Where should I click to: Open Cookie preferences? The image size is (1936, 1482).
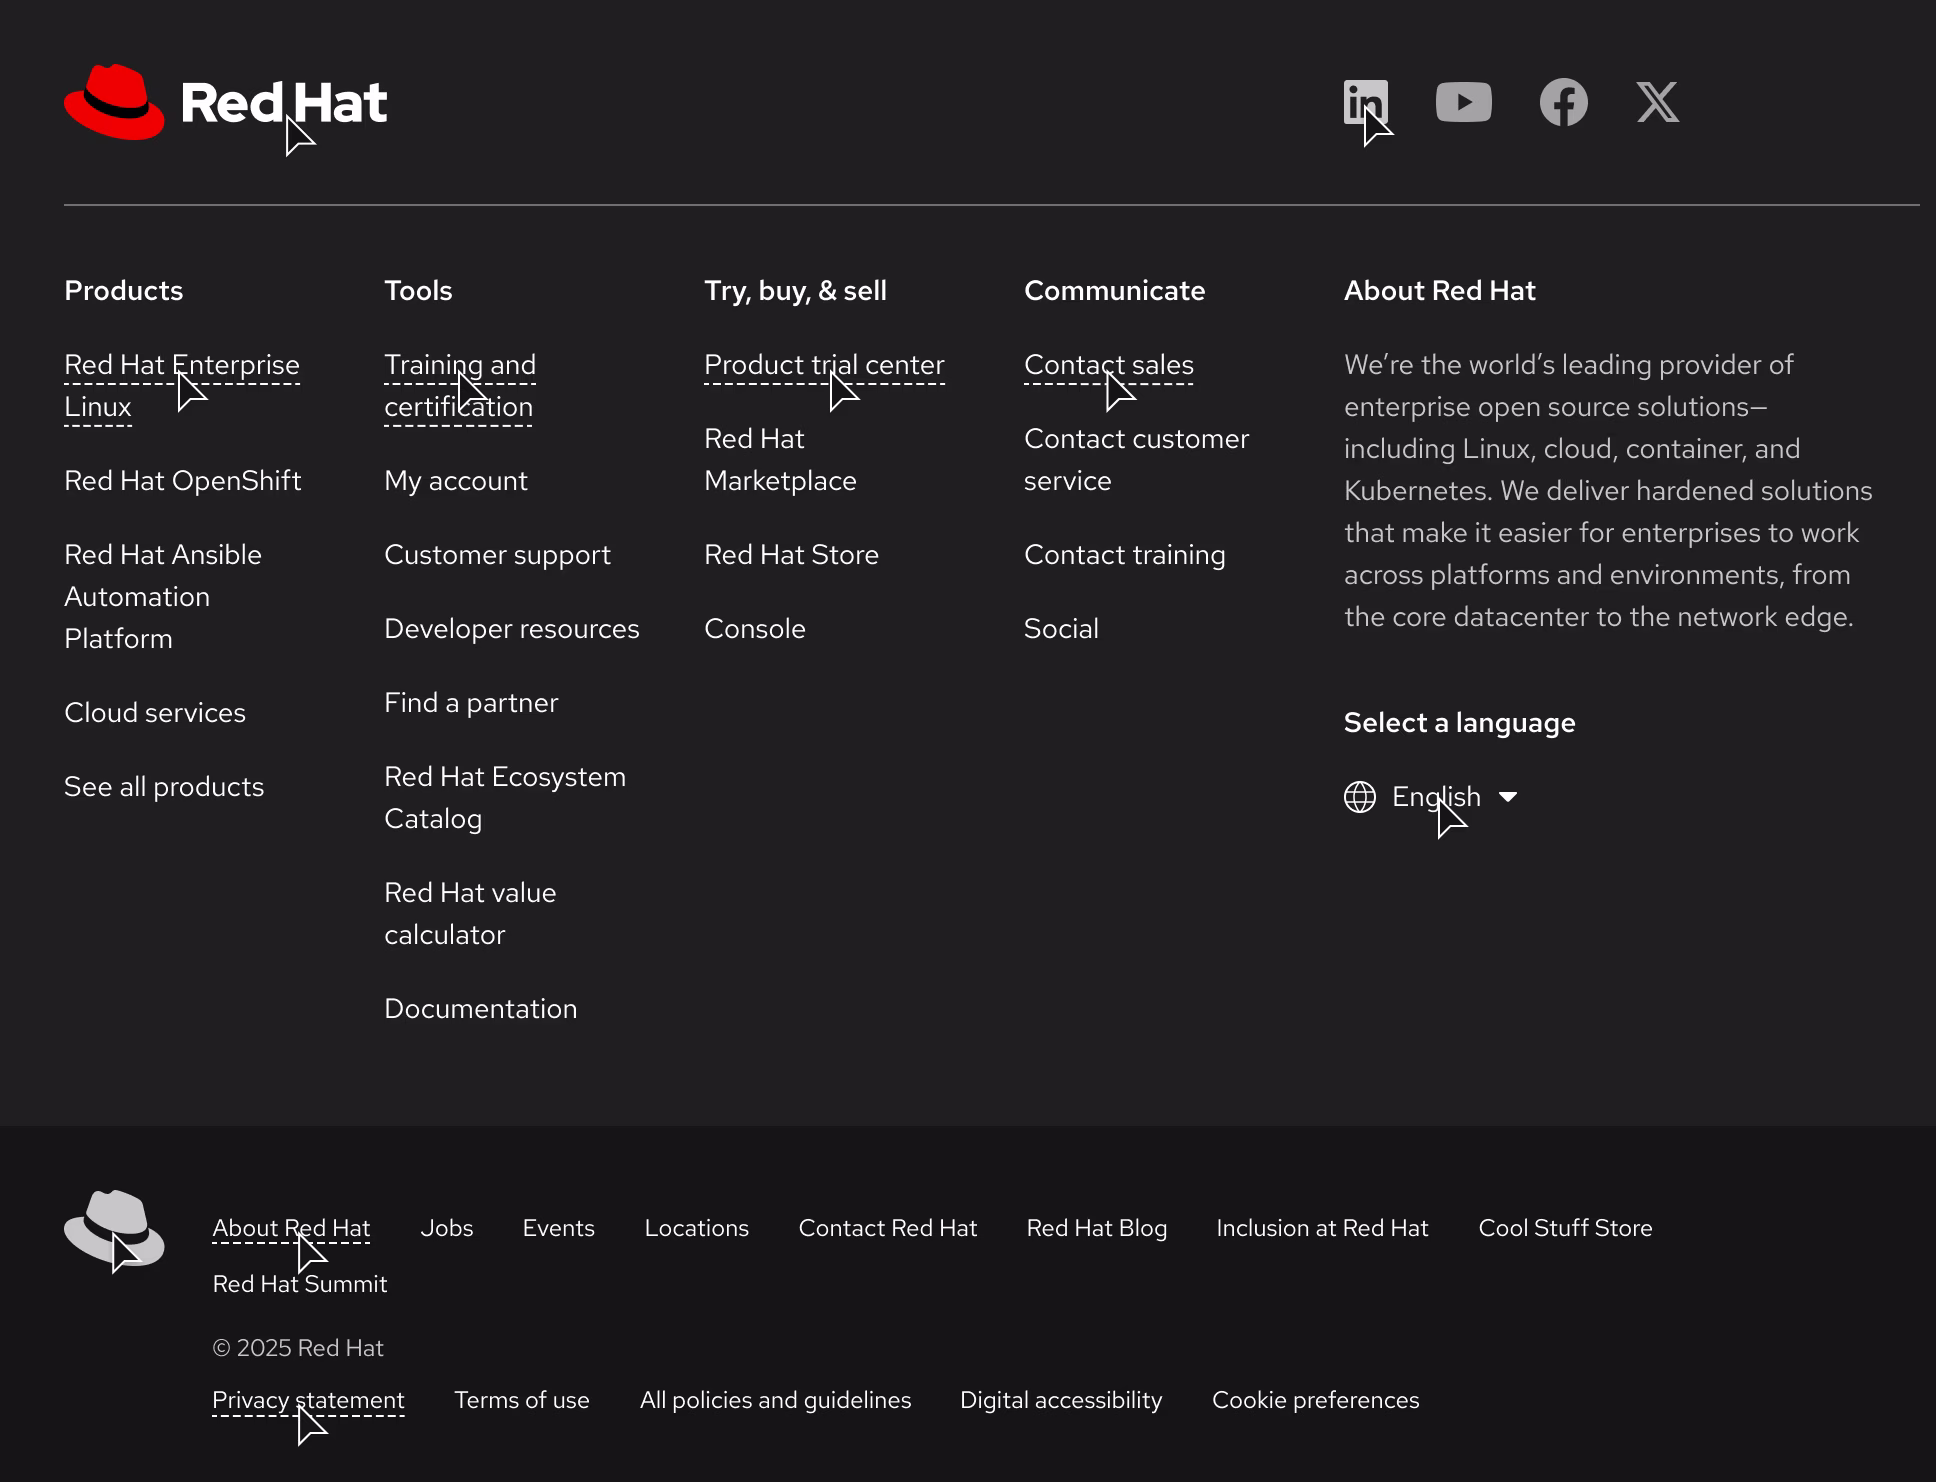coord(1315,1400)
